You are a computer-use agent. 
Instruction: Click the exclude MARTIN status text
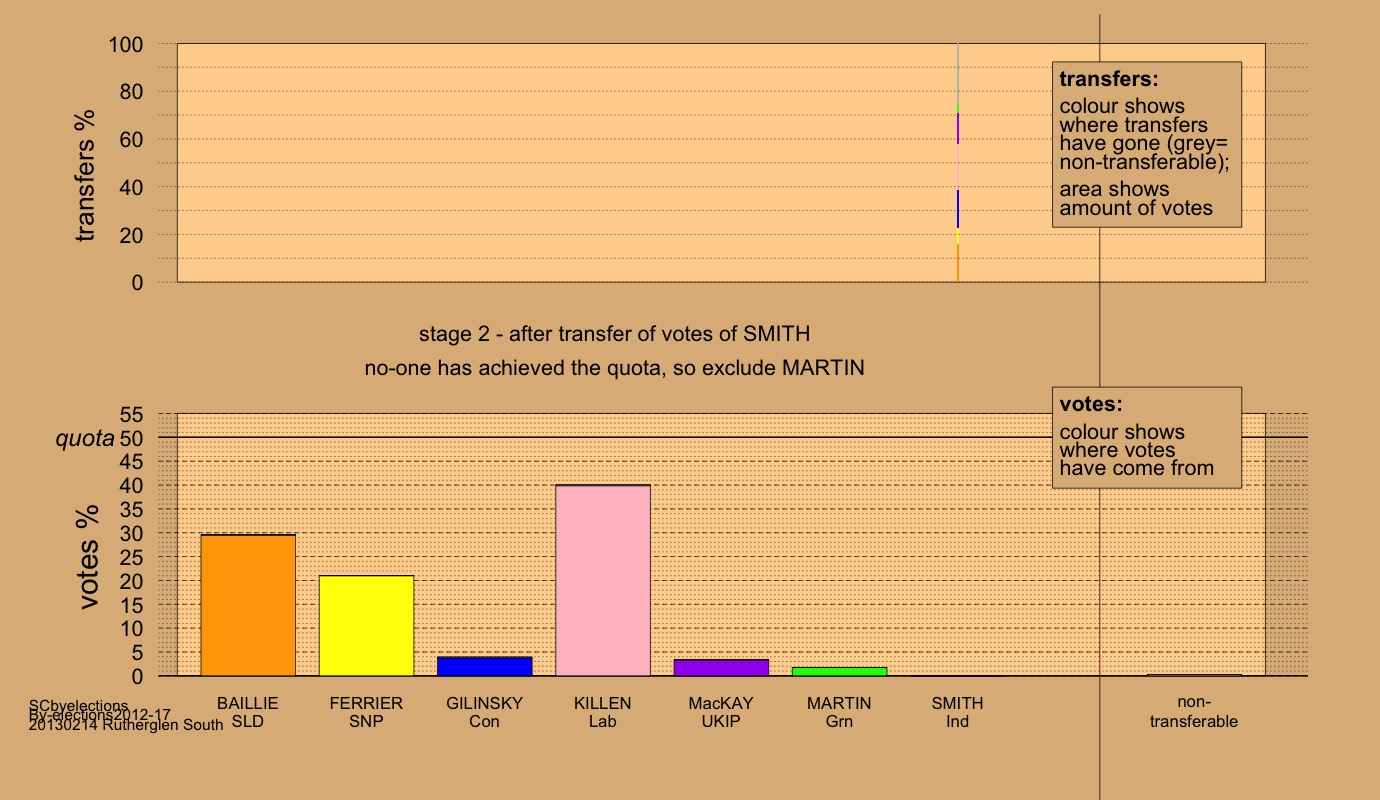pos(614,368)
